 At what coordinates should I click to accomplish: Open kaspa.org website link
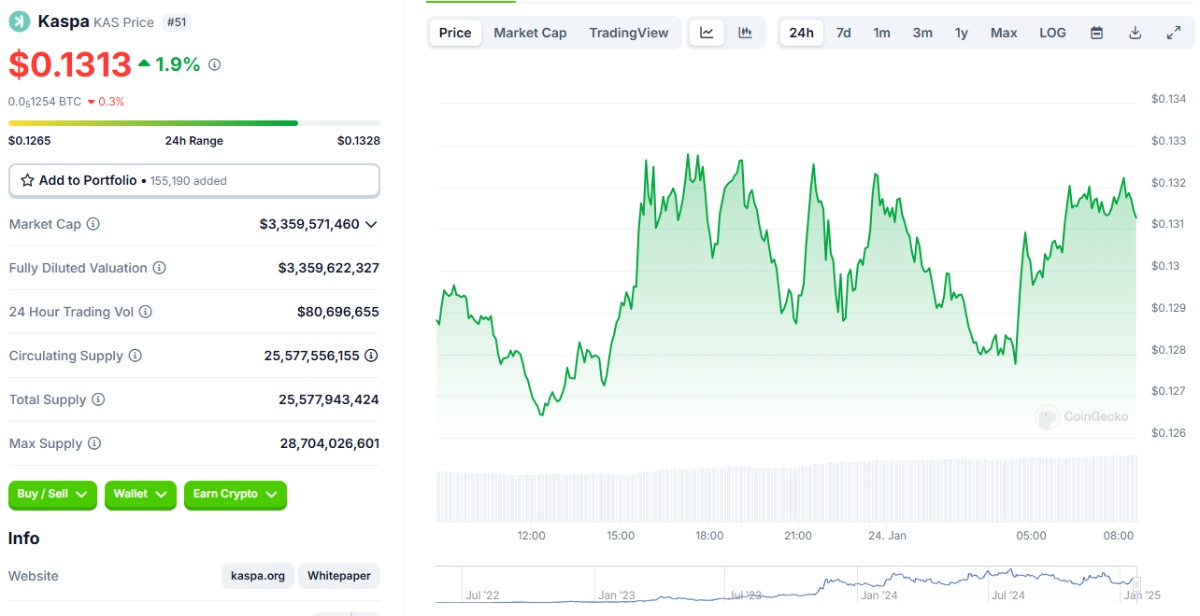(x=258, y=576)
